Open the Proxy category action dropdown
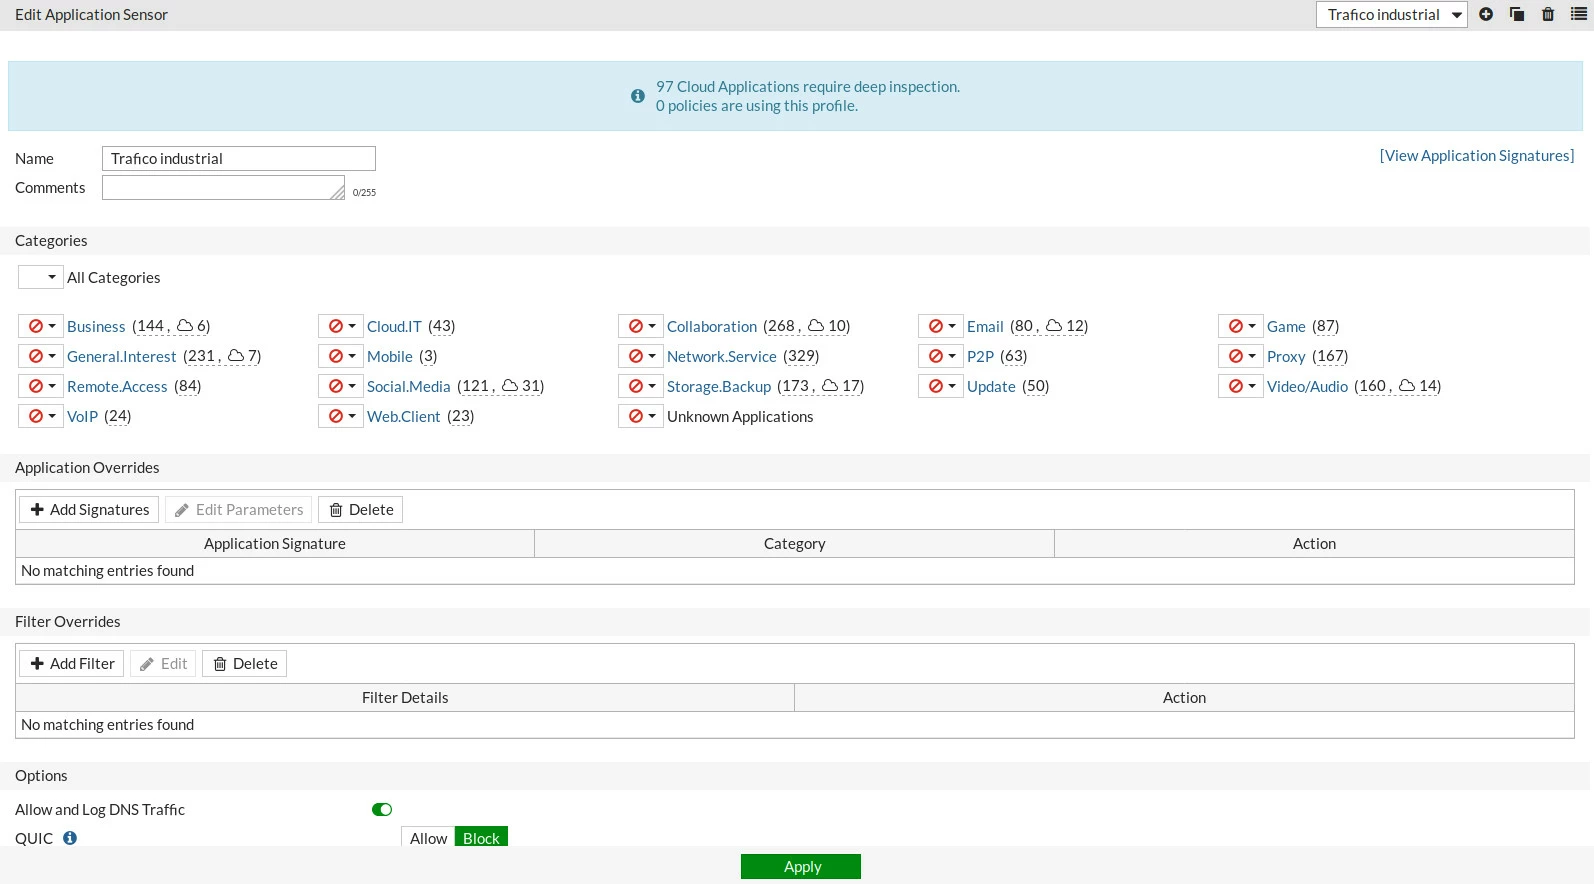Image resolution: width=1594 pixels, height=884 pixels. (x=1241, y=356)
